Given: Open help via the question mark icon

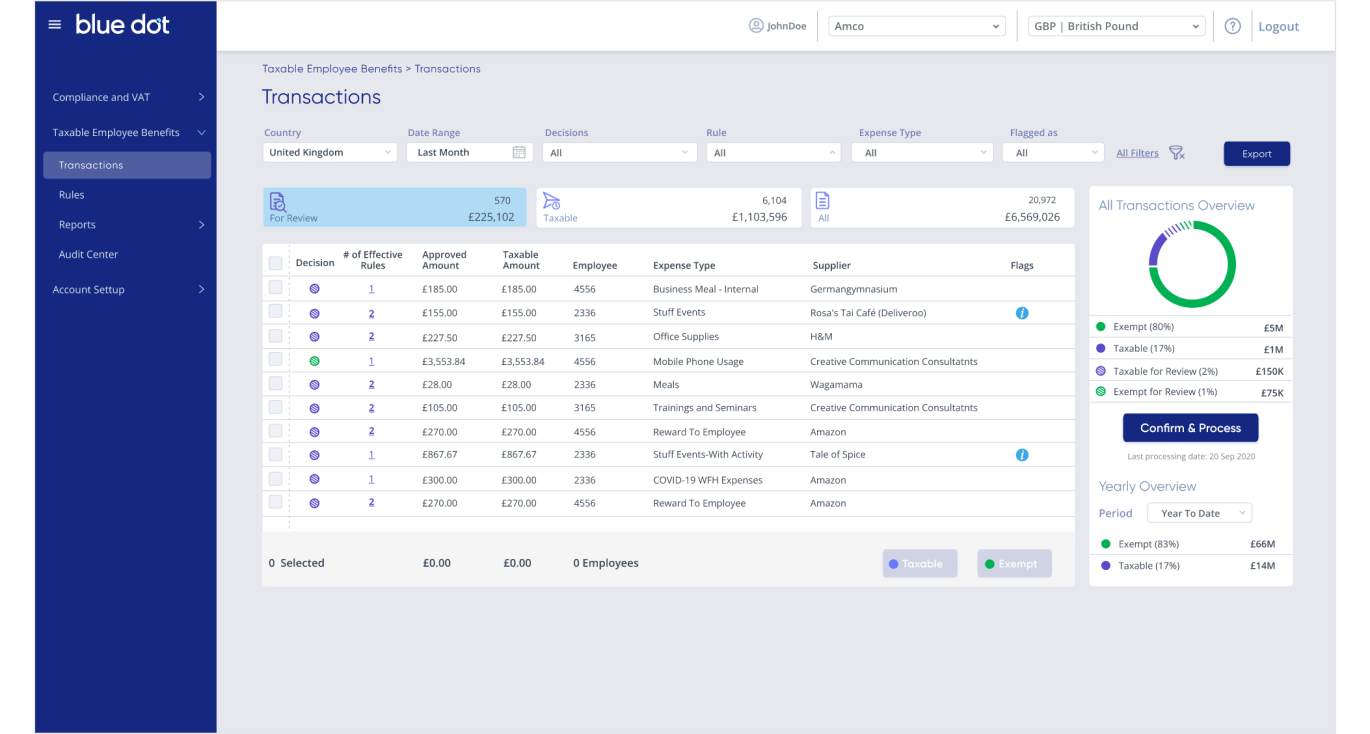Looking at the screenshot, I should pyautogui.click(x=1232, y=26).
